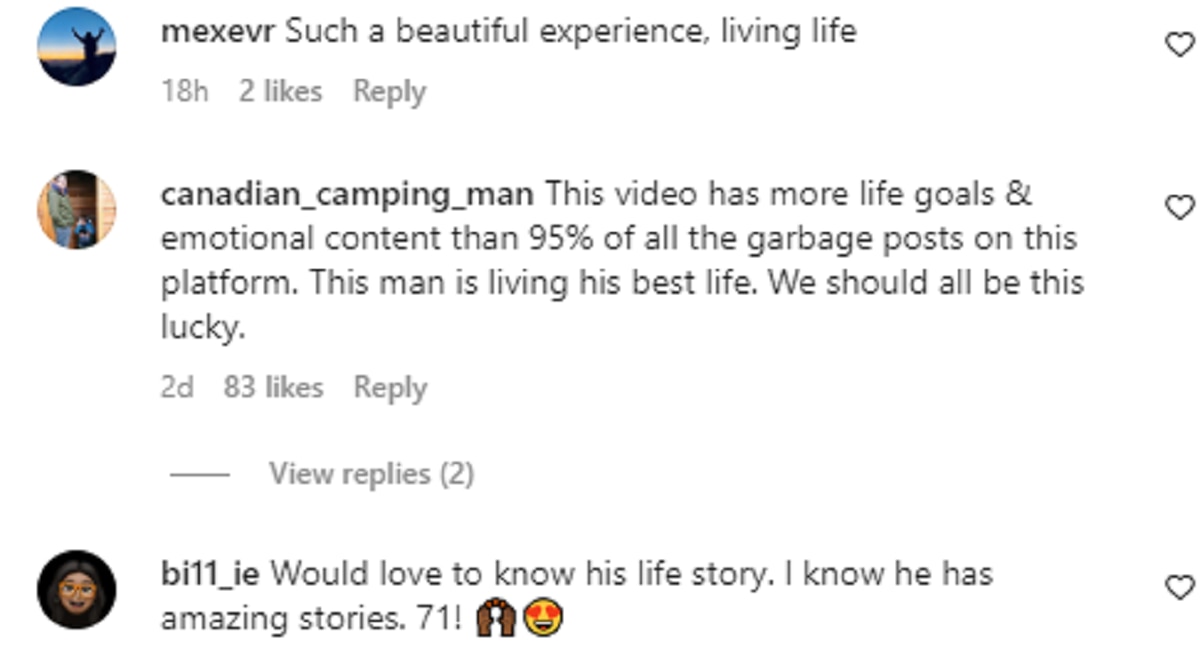This screenshot has height=659, width=1200.
Task: Like canadian_camping_man's comment with the heart
Action: tap(1180, 207)
